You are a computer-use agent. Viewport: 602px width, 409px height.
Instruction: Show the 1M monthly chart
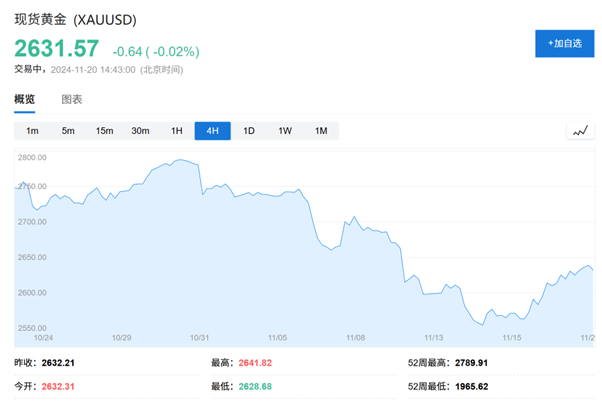(321, 131)
